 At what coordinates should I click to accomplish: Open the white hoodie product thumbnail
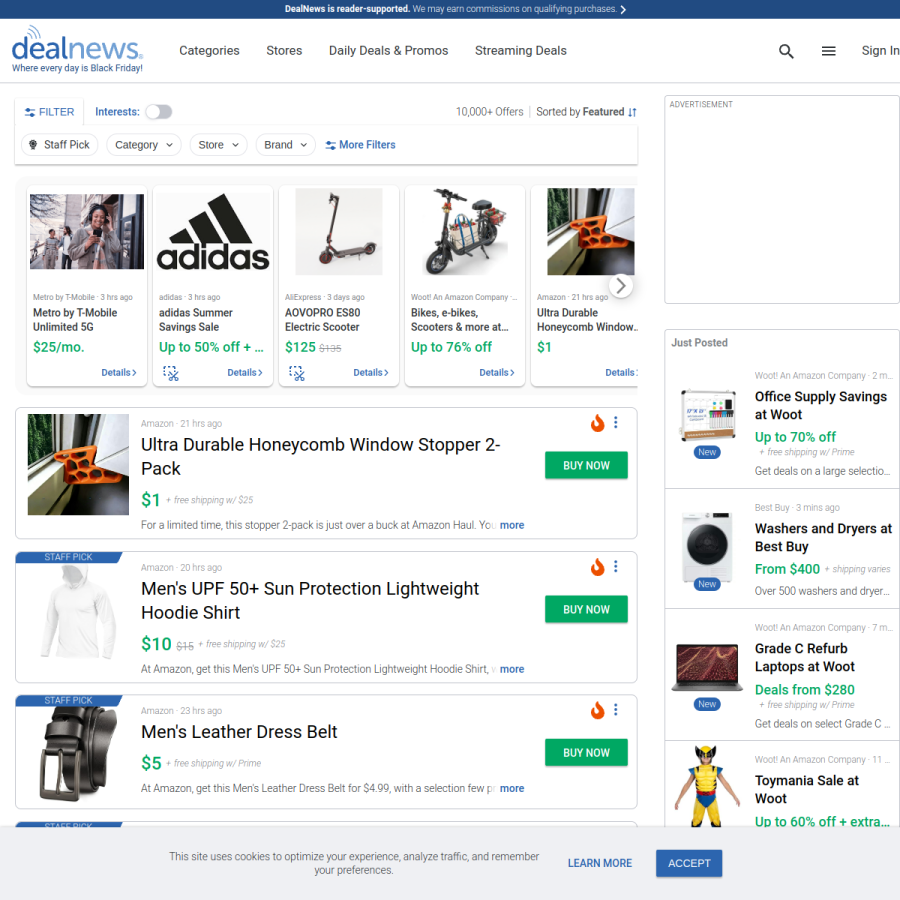78,611
